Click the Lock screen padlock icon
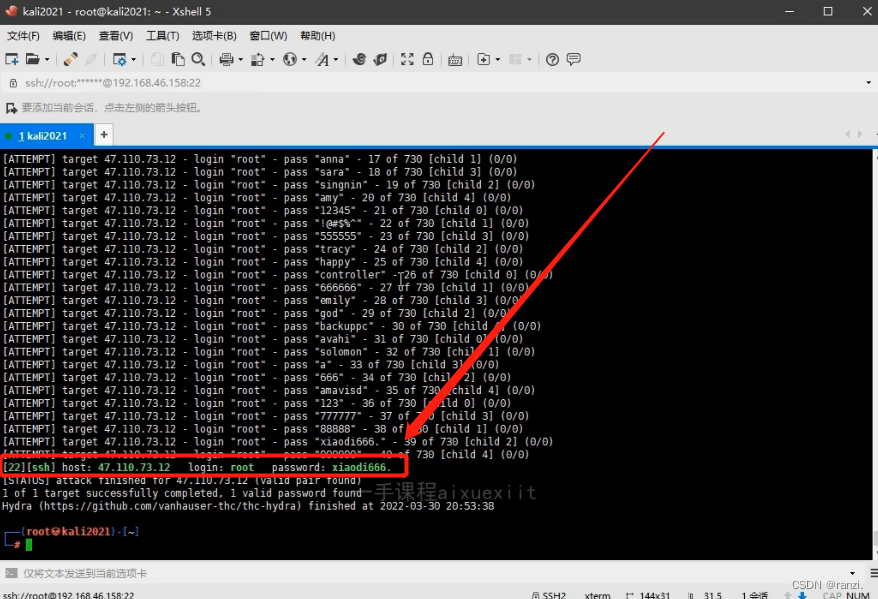This screenshot has width=878, height=599. pyautogui.click(x=428, y=59)
